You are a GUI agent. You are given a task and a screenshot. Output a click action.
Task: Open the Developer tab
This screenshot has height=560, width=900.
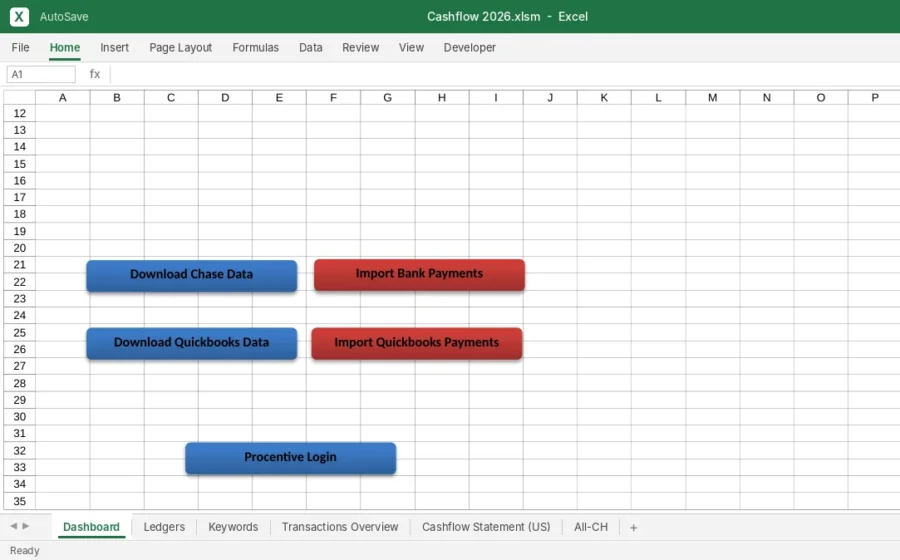[x=470, y=48]
